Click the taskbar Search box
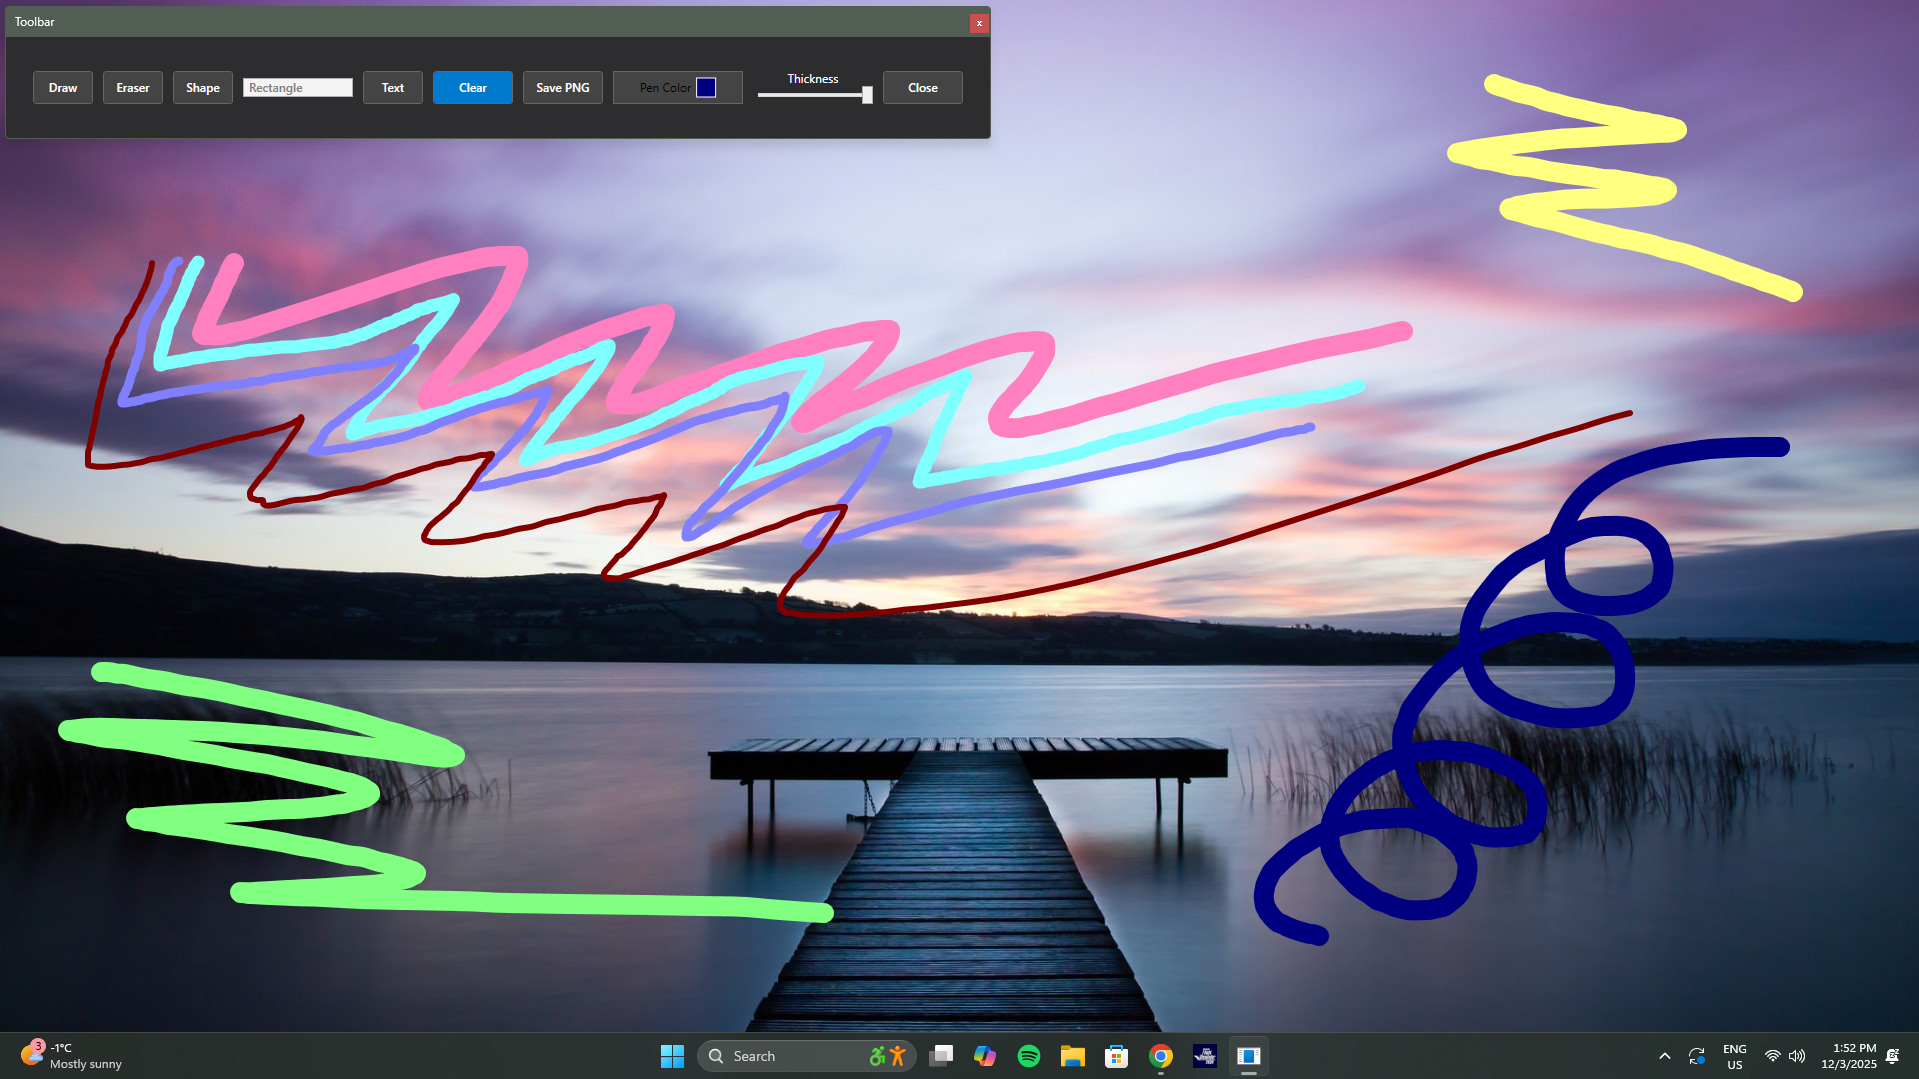 pos(806,1056)
